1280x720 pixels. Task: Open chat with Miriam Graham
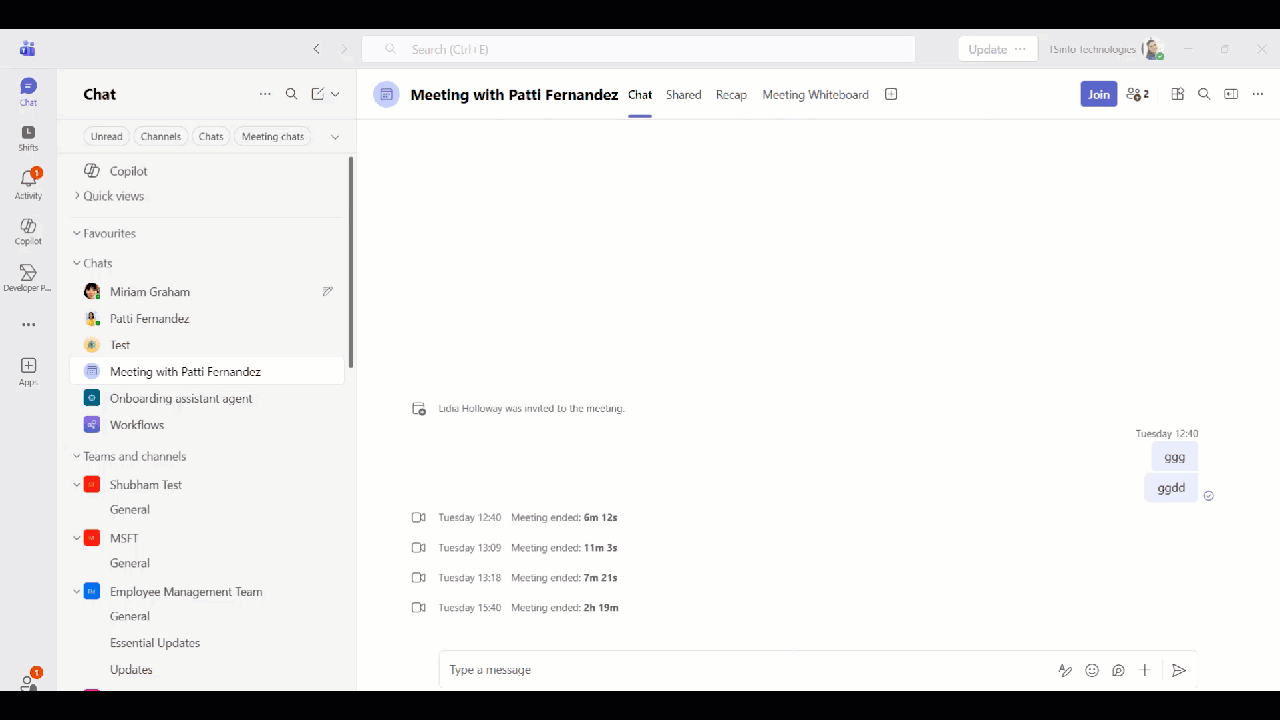207,292
